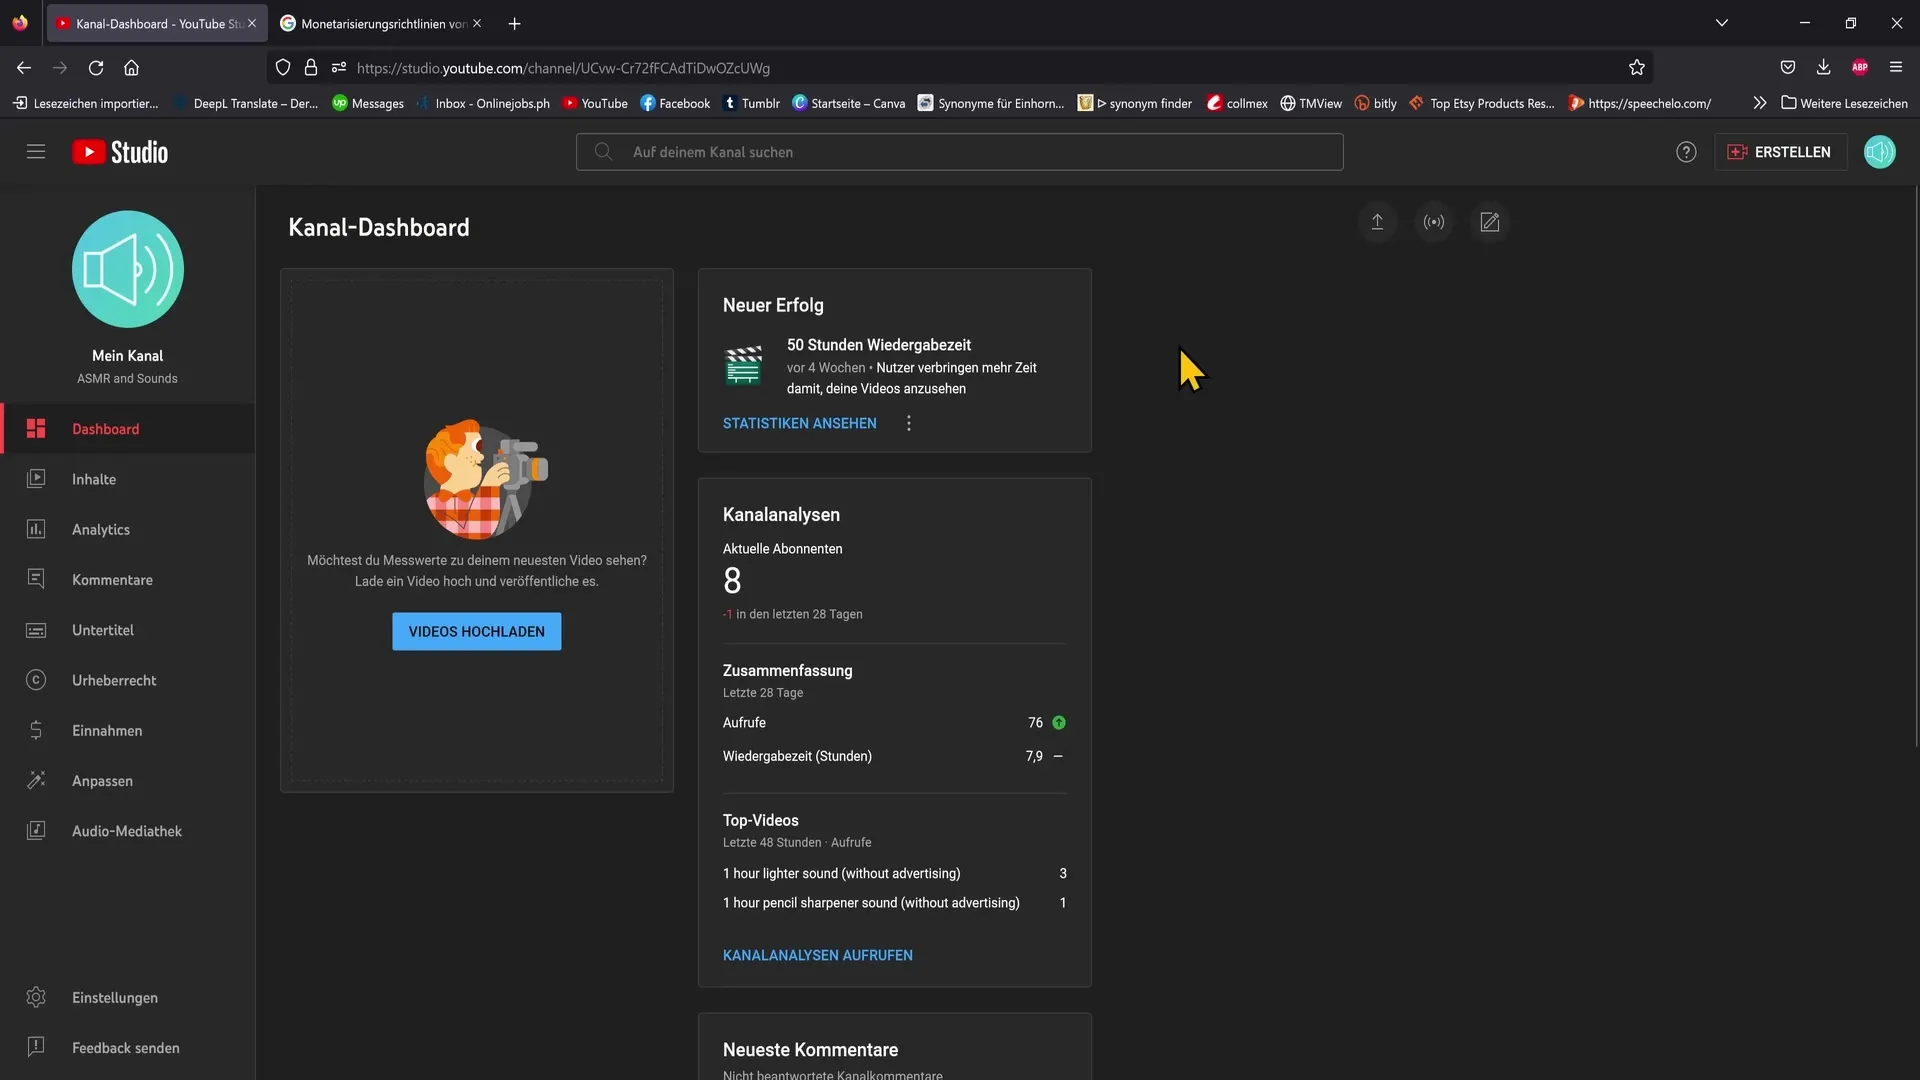Click the Live-Stream icon in toolbar

(x=1433, y=222)
